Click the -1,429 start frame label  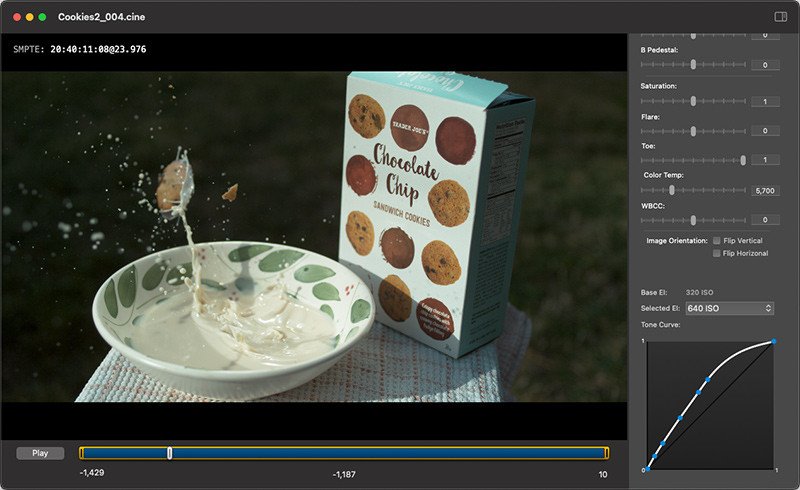[x=92, y=473]
